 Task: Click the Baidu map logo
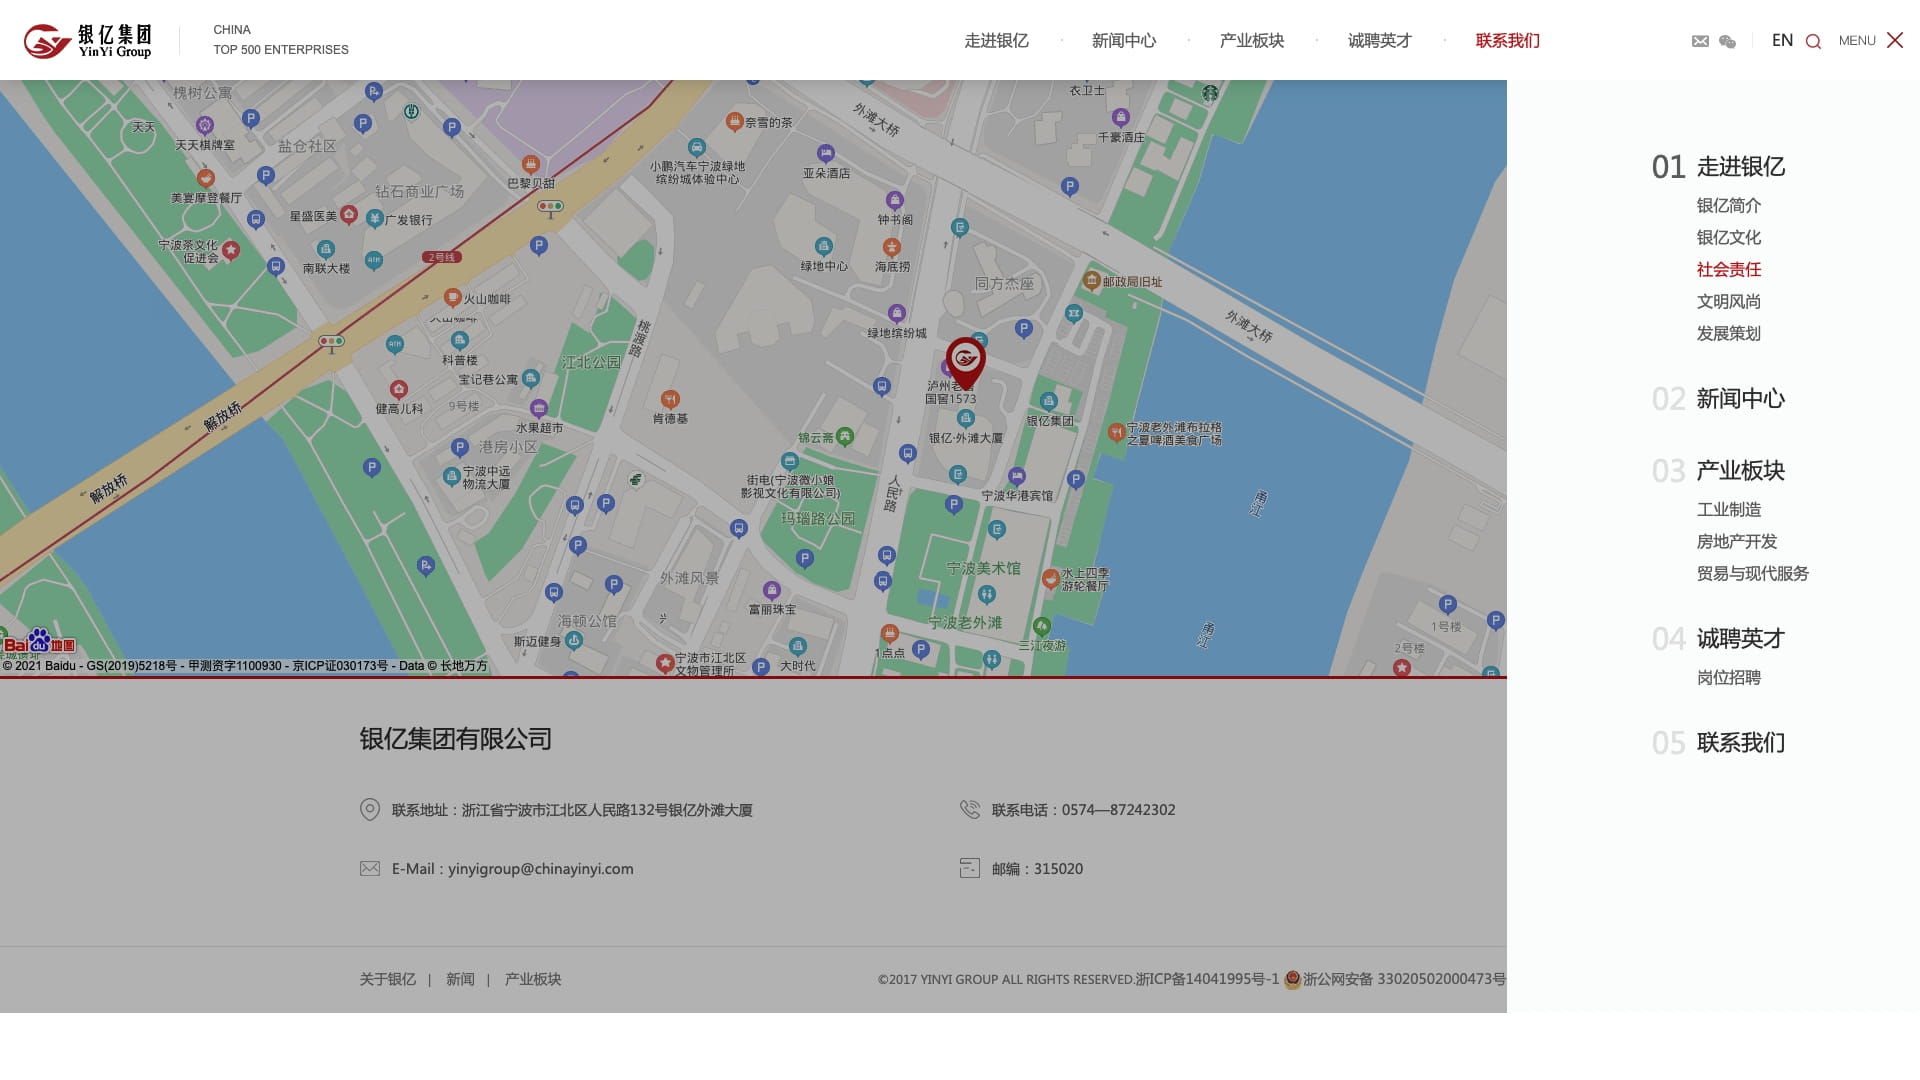(x=39, y=641)
